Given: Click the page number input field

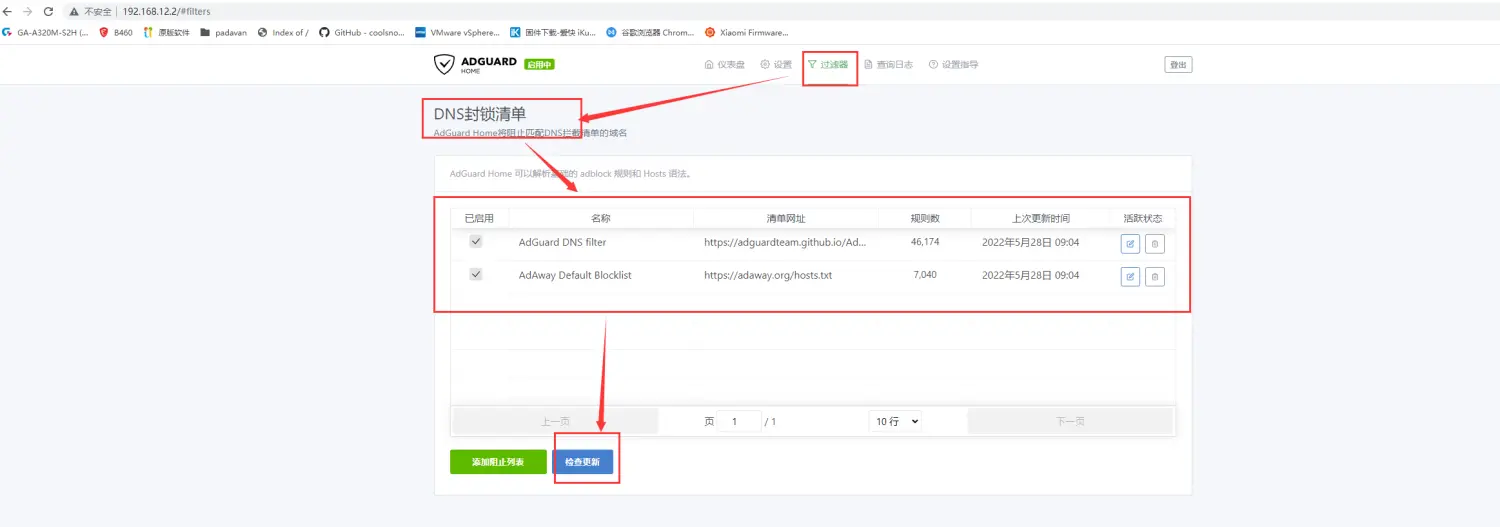Looking at the screenshot, I should pos(740,421).
